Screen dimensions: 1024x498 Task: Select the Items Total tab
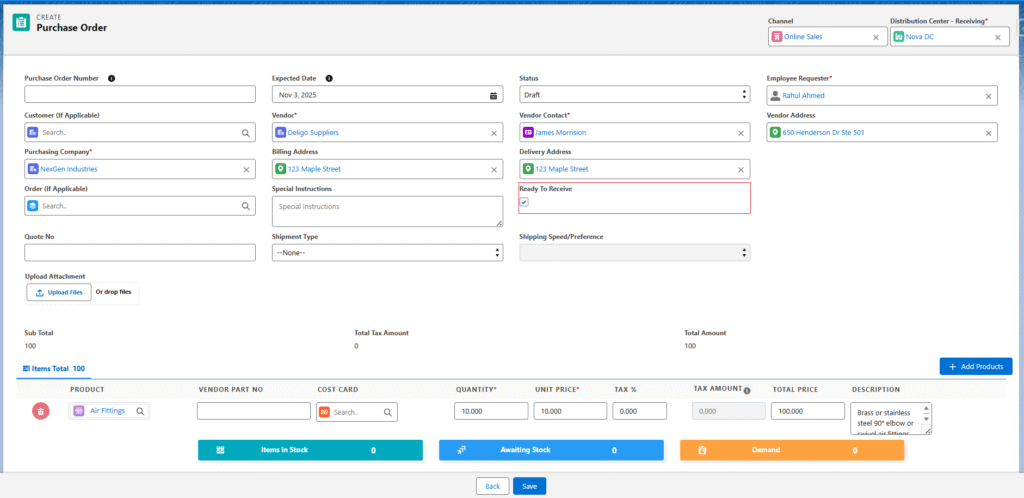coord(53,369)
